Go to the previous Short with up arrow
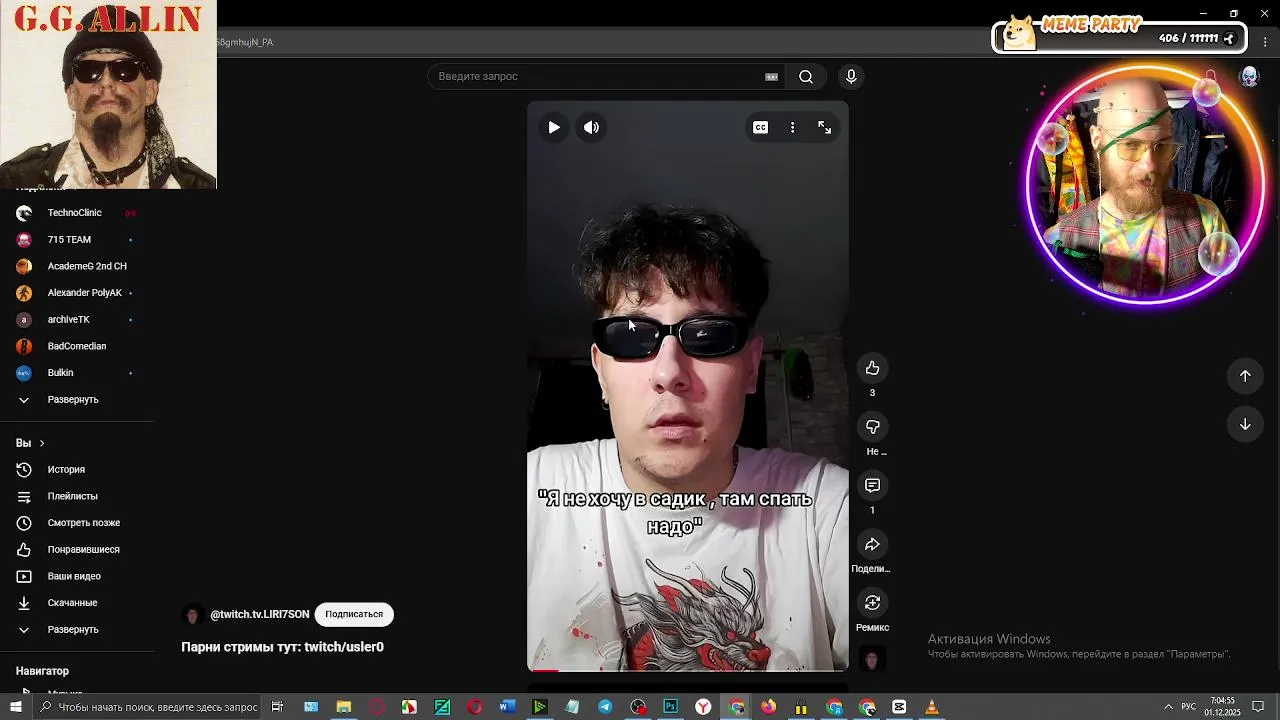Screen dimensions: 1280x720 point(1245,376)
